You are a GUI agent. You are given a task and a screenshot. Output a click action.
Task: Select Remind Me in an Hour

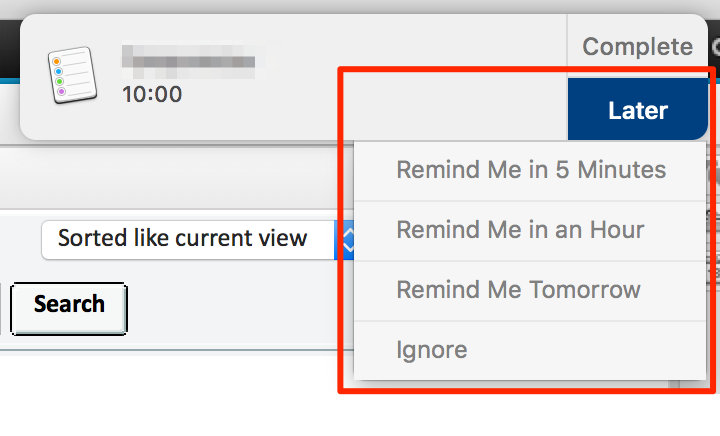(520, 230)
